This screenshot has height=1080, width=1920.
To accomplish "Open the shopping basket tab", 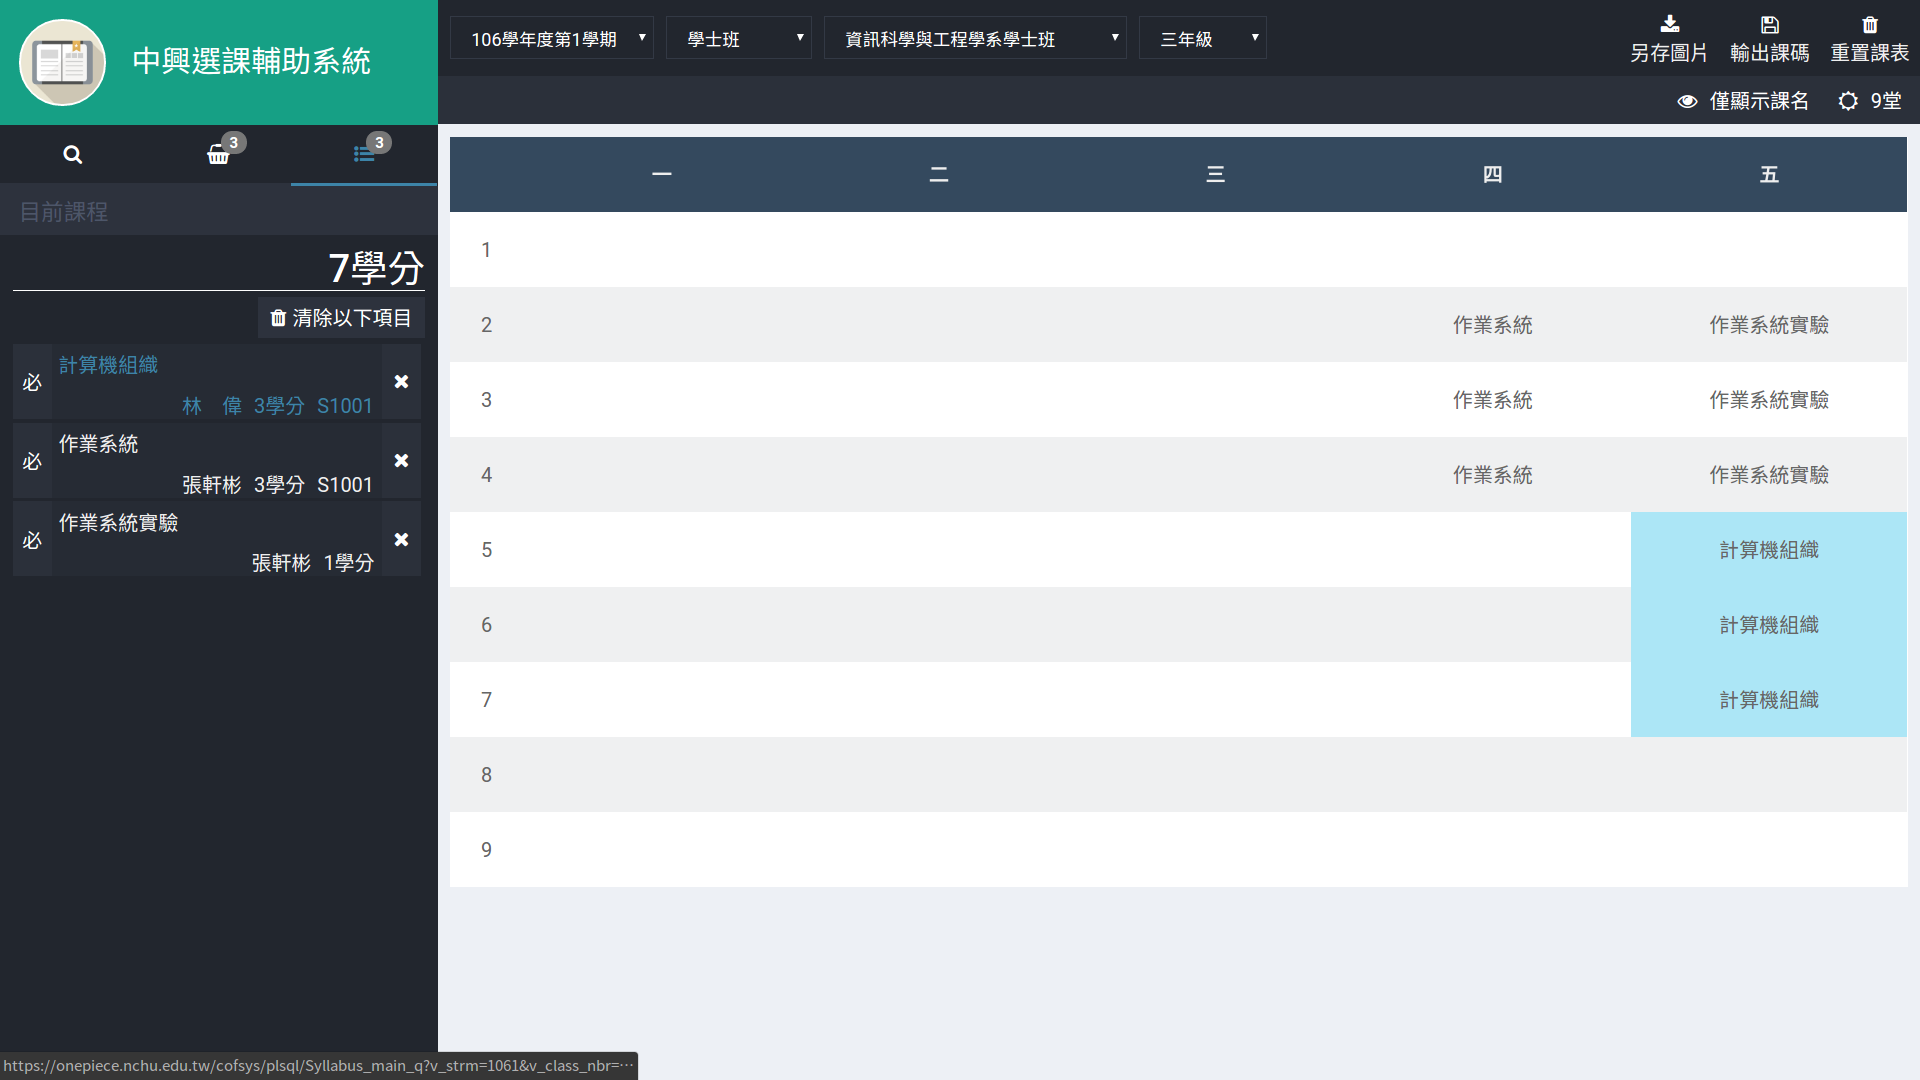I will 218,155.
